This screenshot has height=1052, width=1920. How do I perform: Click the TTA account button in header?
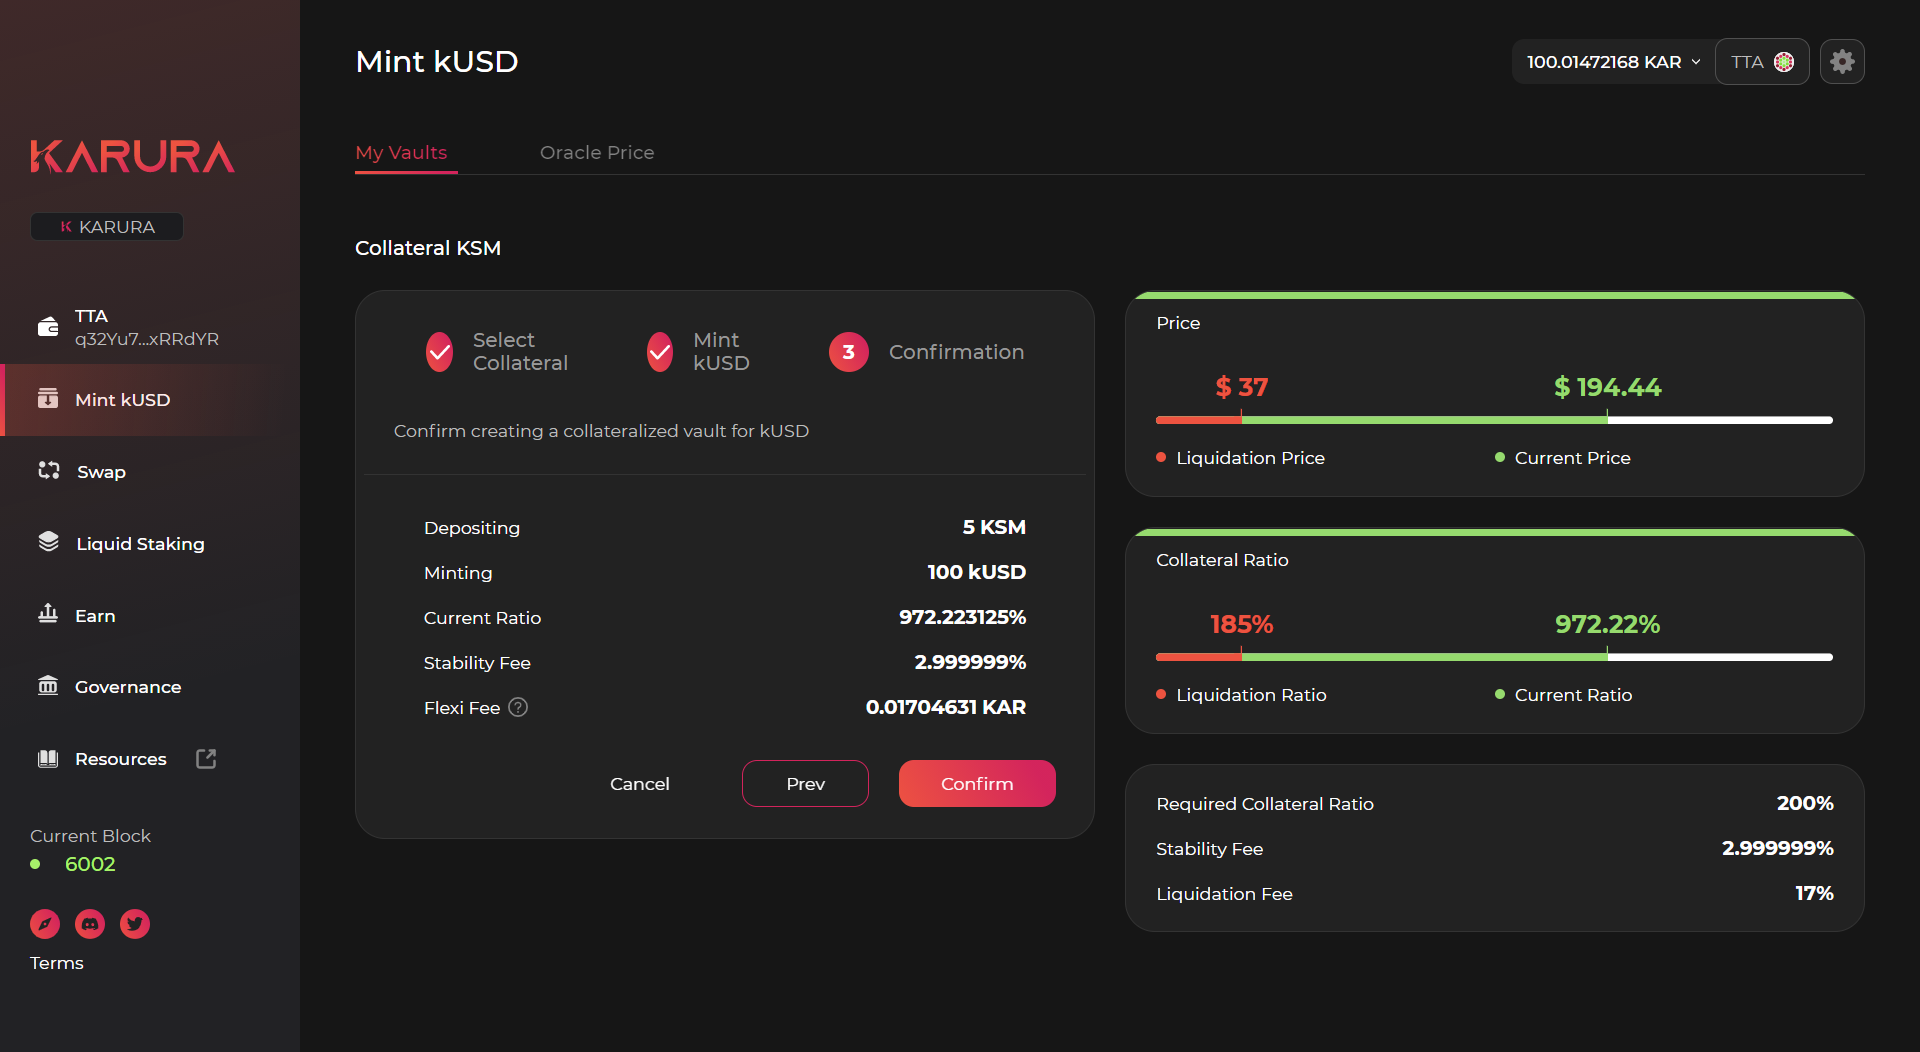pyautogui.click(x=1762, y=62)
